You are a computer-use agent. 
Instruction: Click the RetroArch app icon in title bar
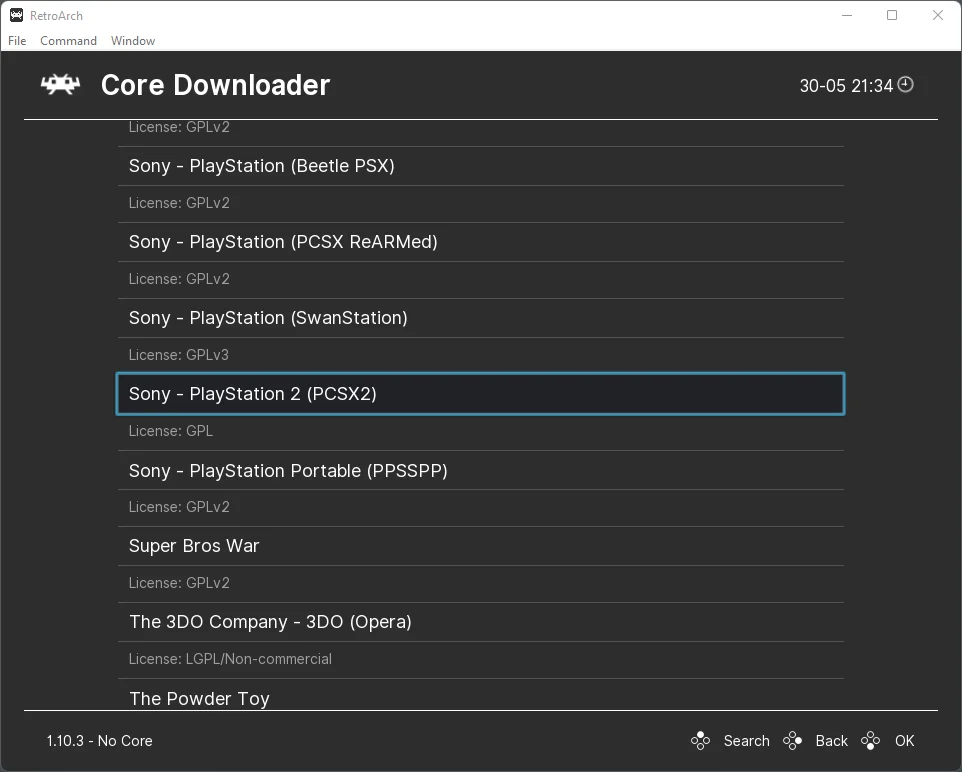(17, 15)
